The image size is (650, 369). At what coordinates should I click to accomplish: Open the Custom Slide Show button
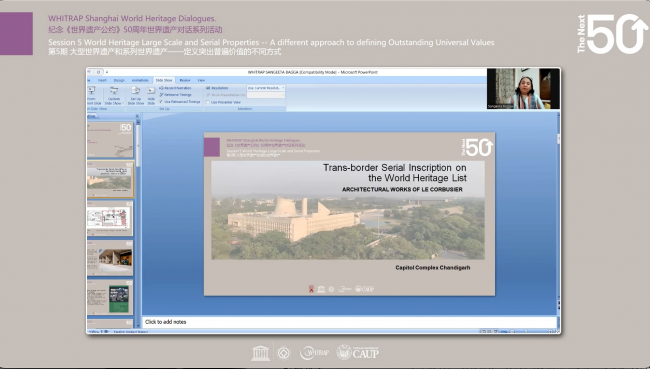click(114, 95)
